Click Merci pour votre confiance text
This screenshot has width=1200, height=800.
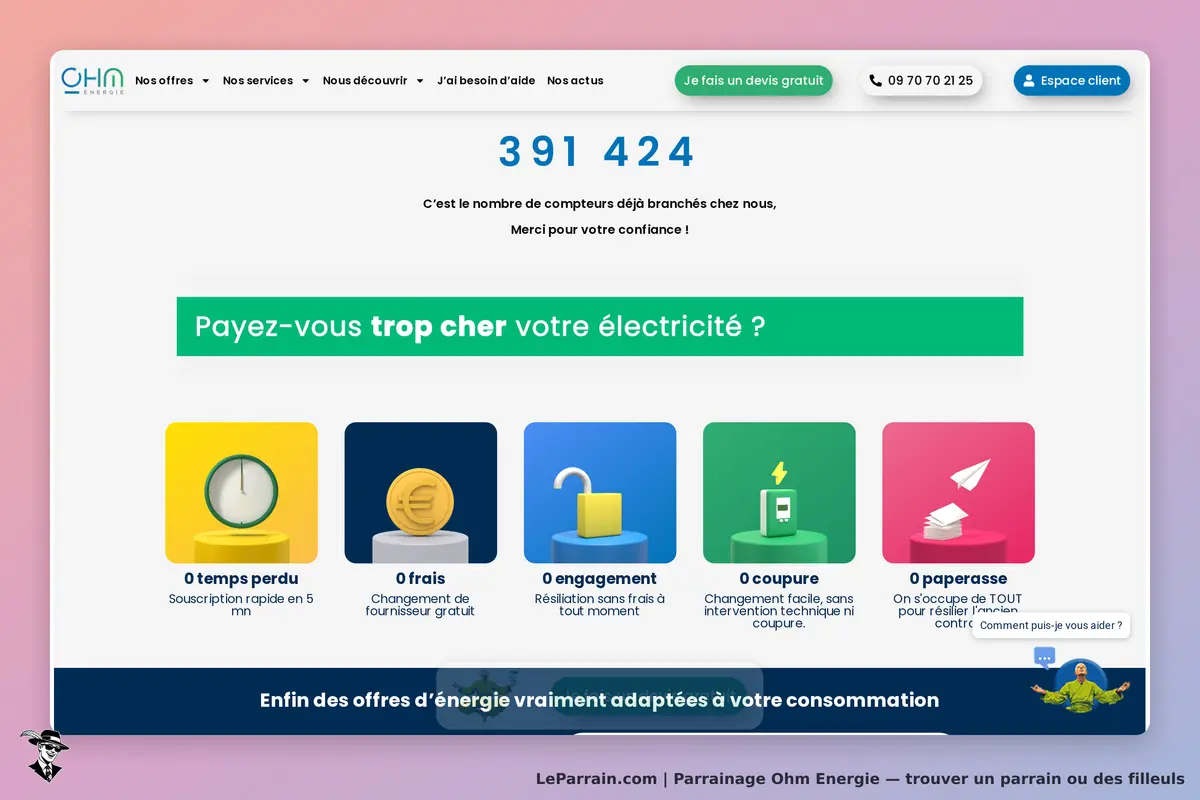pos(600,230)
